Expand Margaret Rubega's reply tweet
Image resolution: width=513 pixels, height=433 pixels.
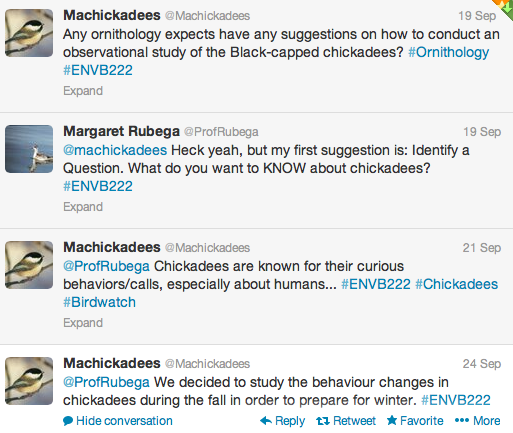[x=83, y=207]
